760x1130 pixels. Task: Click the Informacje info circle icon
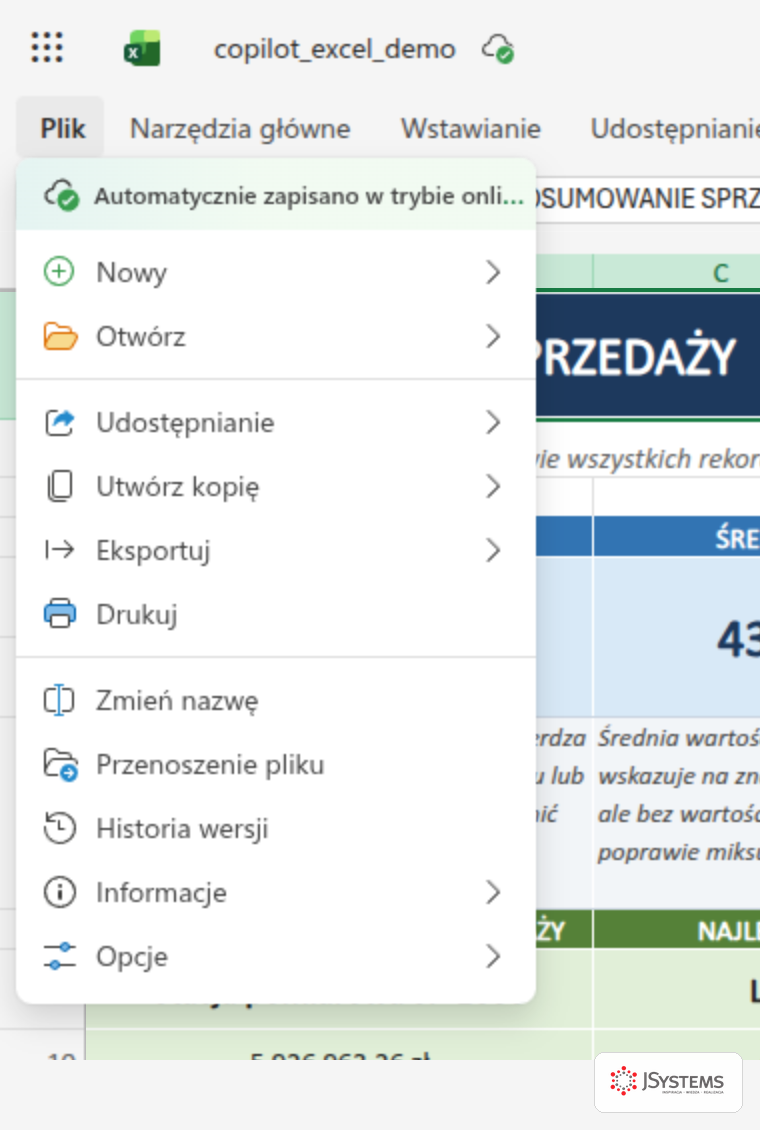pos(60,892)
